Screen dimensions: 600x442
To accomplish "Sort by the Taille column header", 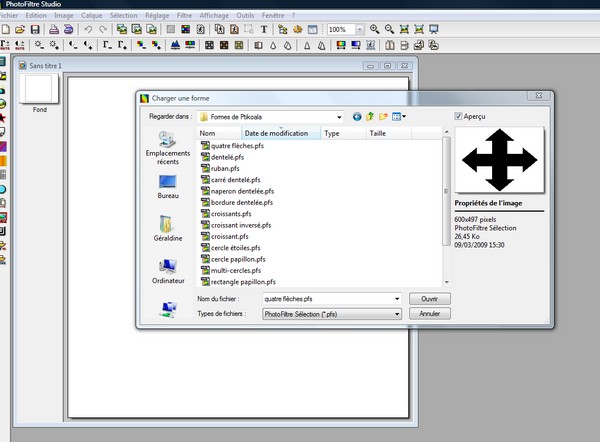I will pyautogui.click(x=388, y=133).
